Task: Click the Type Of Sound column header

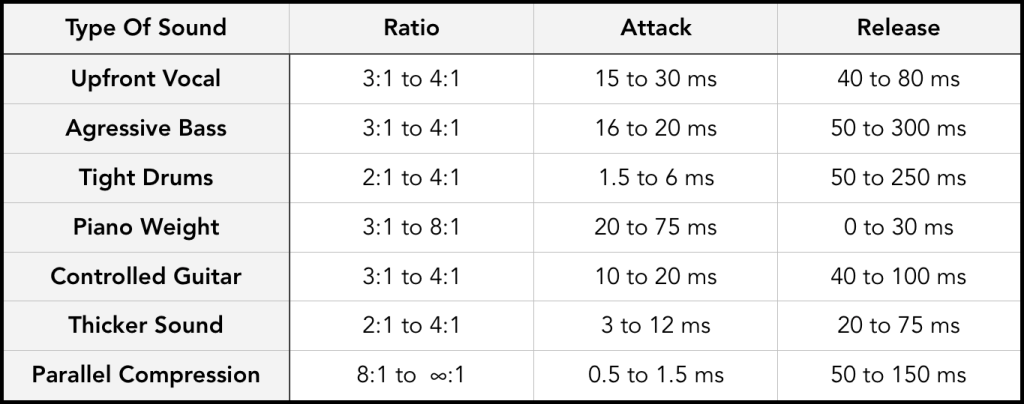Action: coord(146,28)
